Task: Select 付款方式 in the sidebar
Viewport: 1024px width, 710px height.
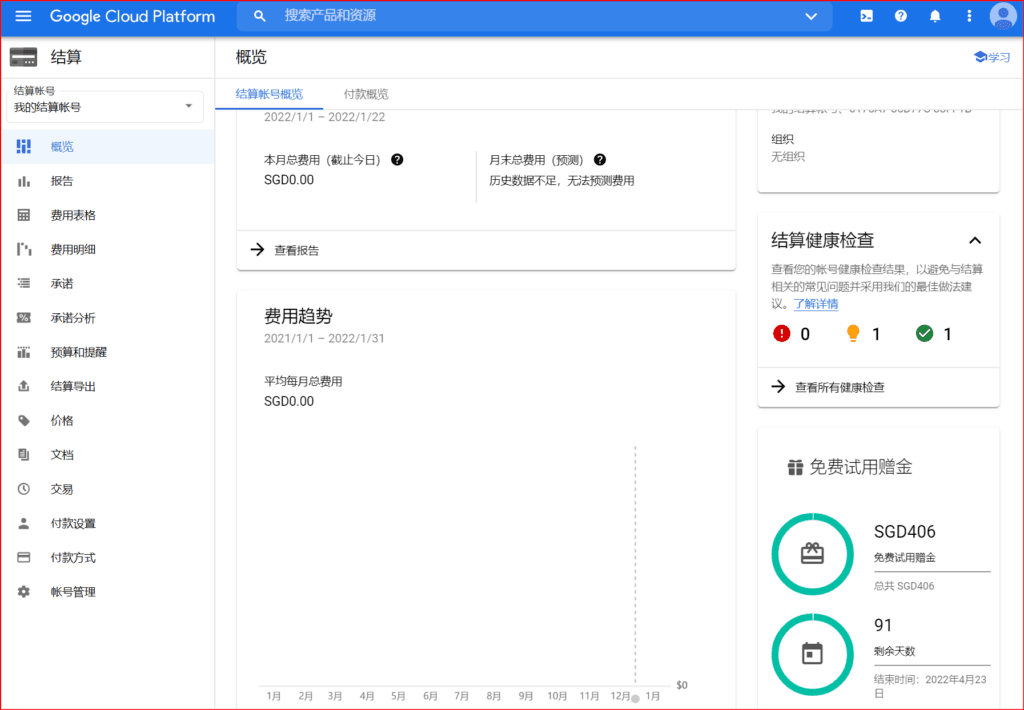Action: pyautogui.click(x=73, y=557)
